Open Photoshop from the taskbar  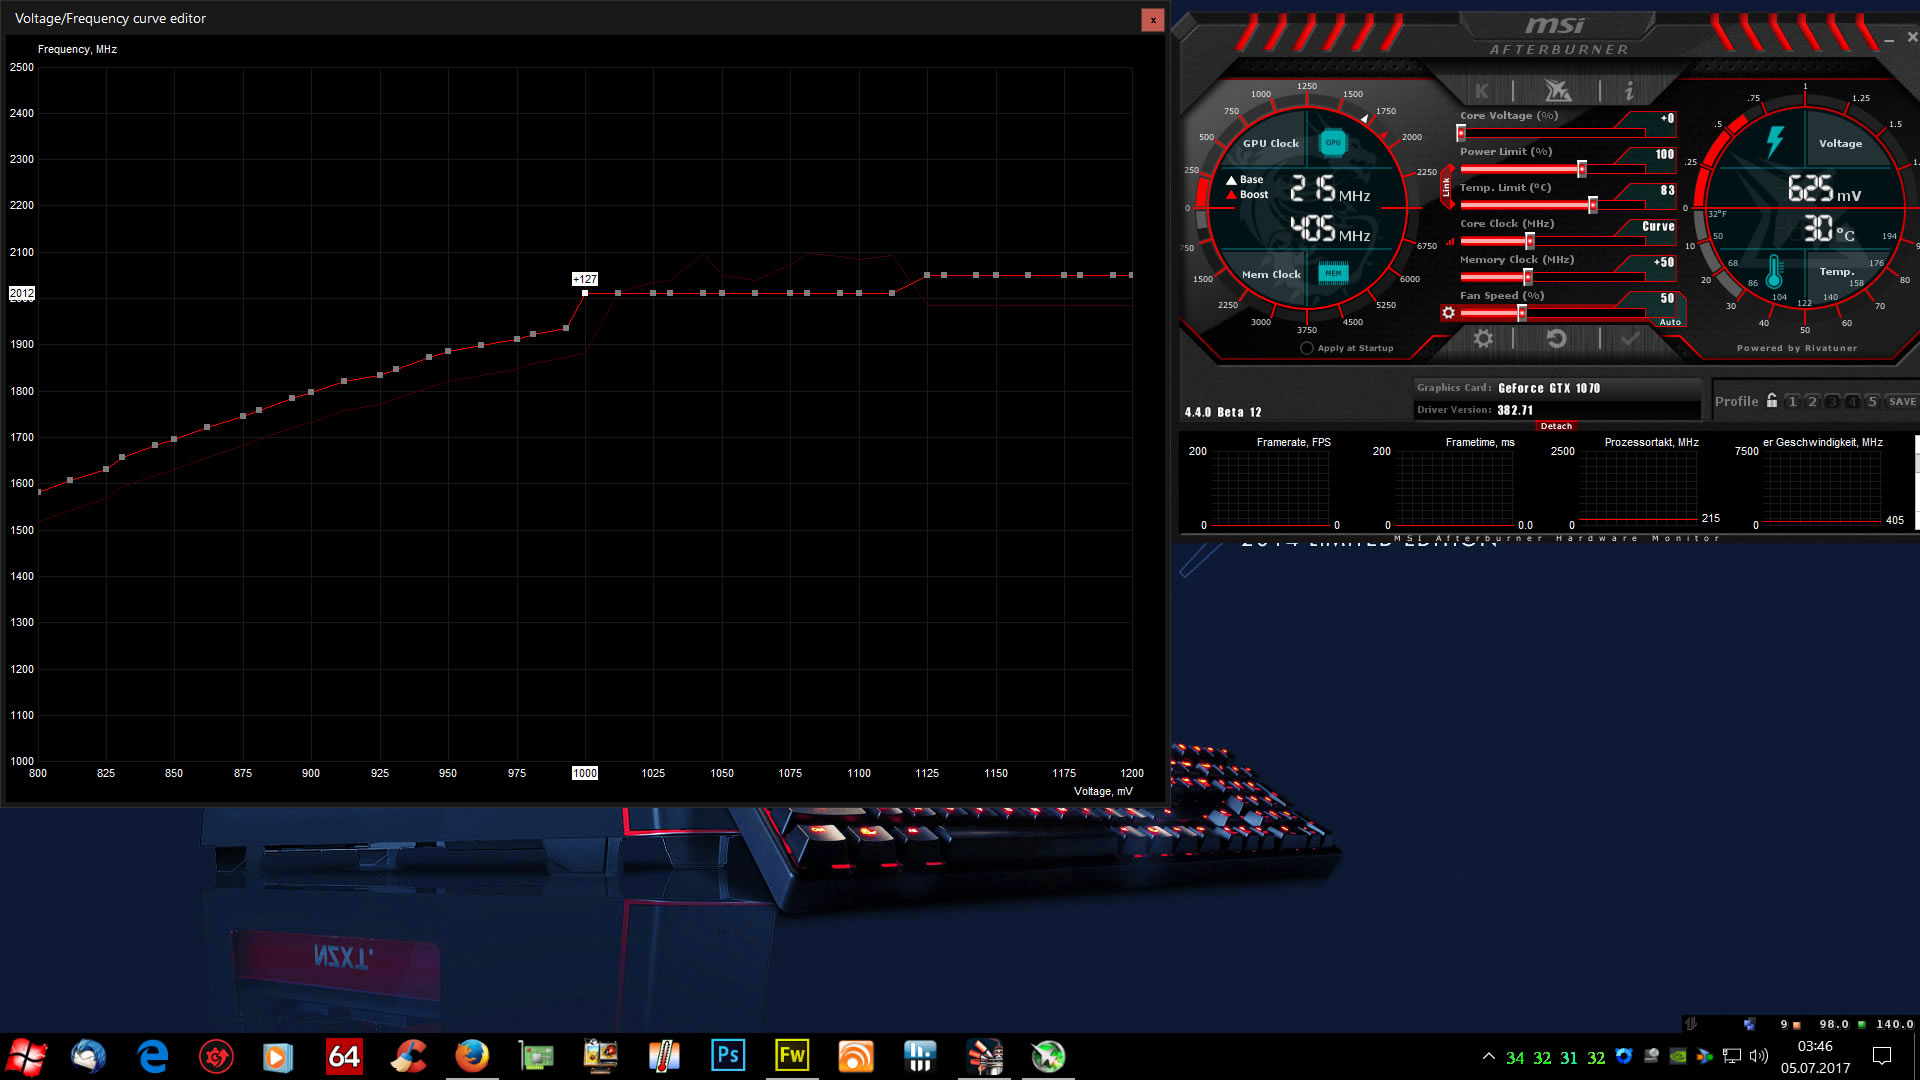tap(728, 1056)
